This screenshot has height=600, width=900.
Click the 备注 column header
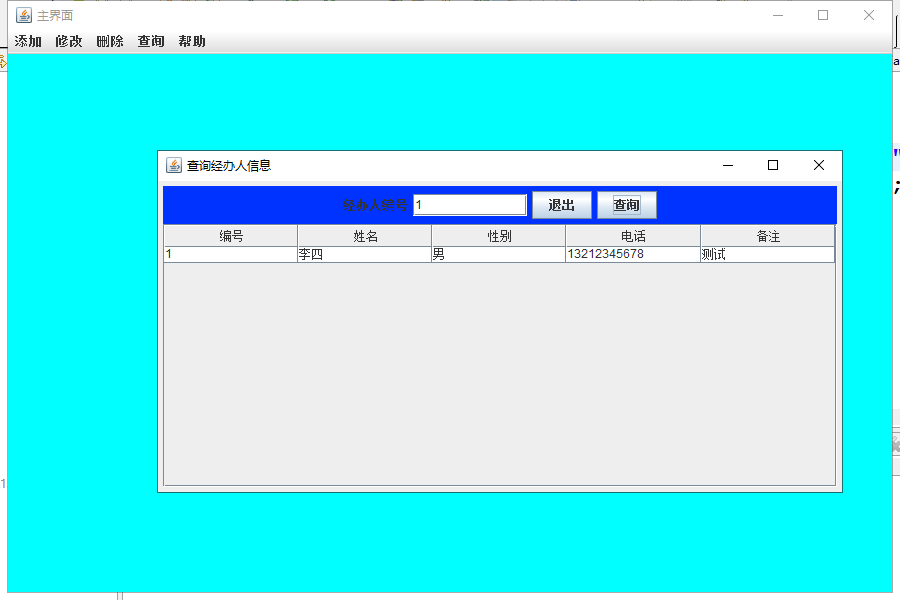767,236
